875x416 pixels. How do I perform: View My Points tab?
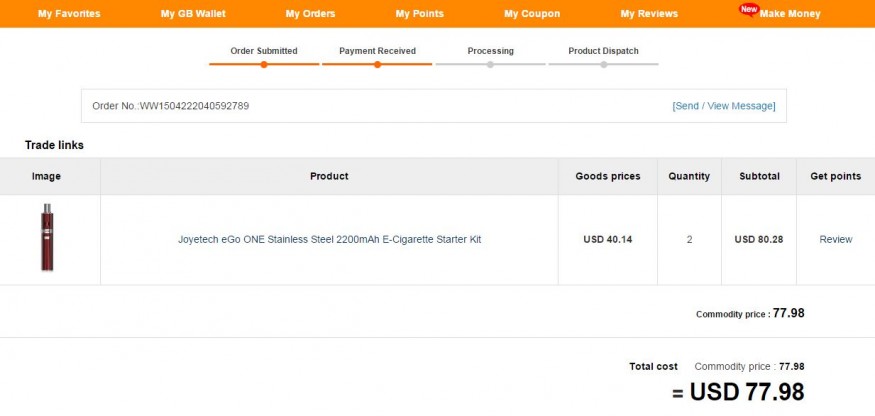point(420,14)
